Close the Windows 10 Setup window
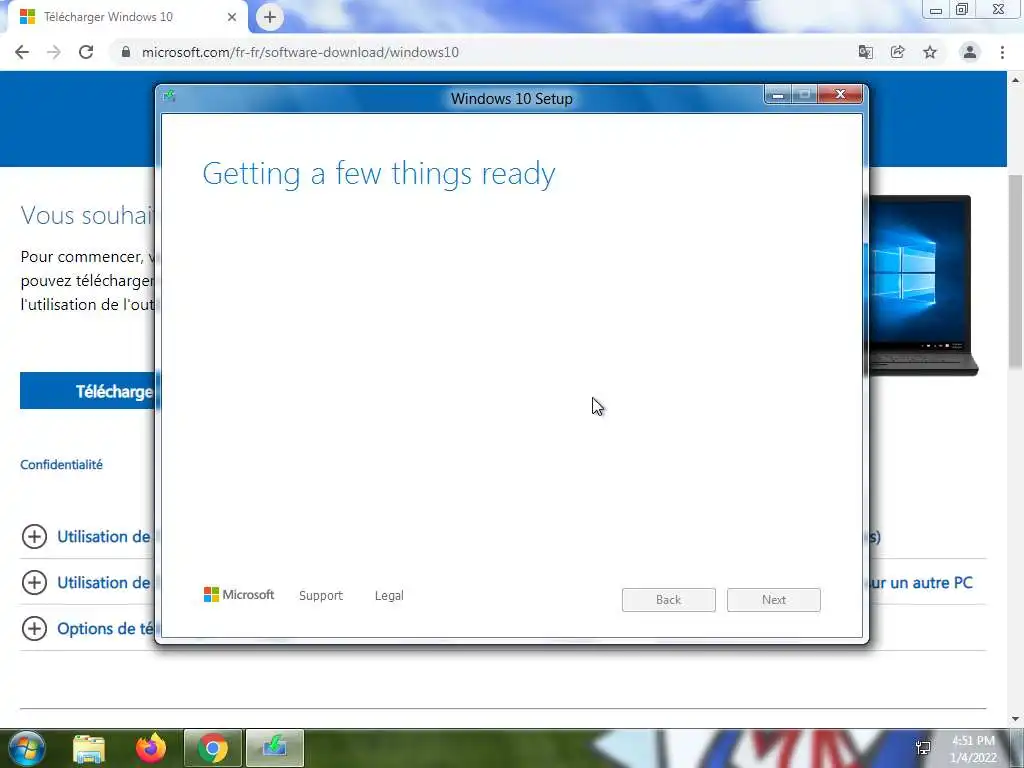Screen dimensions: 1024x768 click(840, 95)
